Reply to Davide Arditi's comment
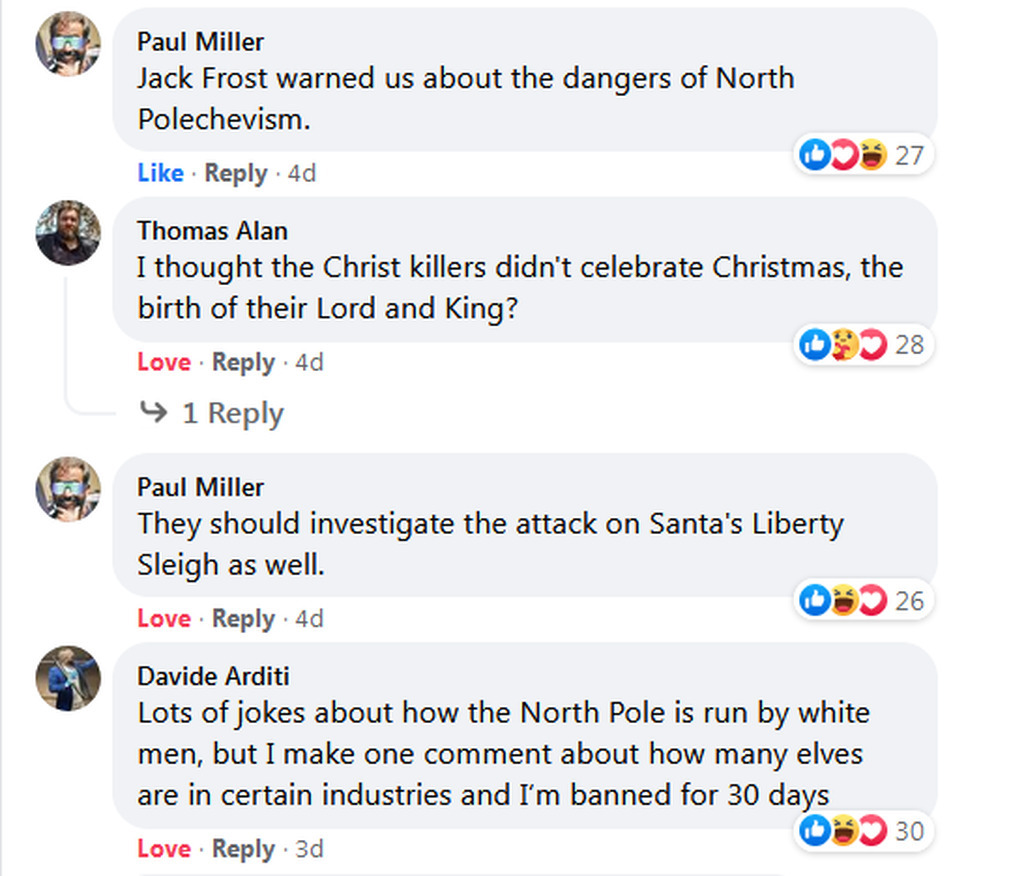The width and height of the screenshot is (1024, 876). (x=243, y=849)
